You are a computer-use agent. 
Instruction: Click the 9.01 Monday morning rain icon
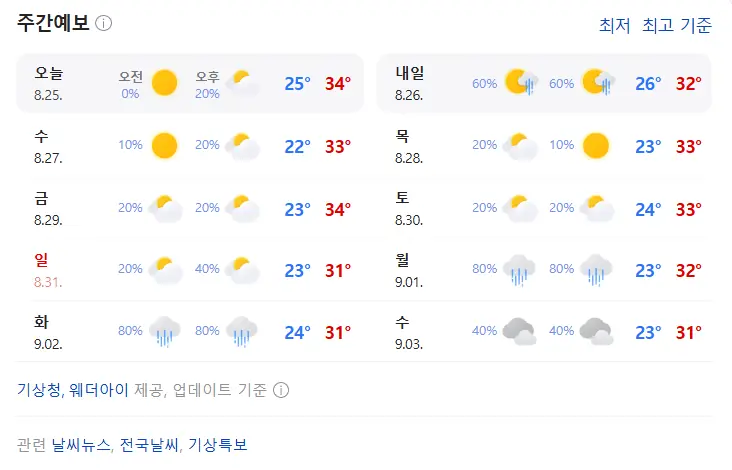pyautogui.click(x=519, y=270)
